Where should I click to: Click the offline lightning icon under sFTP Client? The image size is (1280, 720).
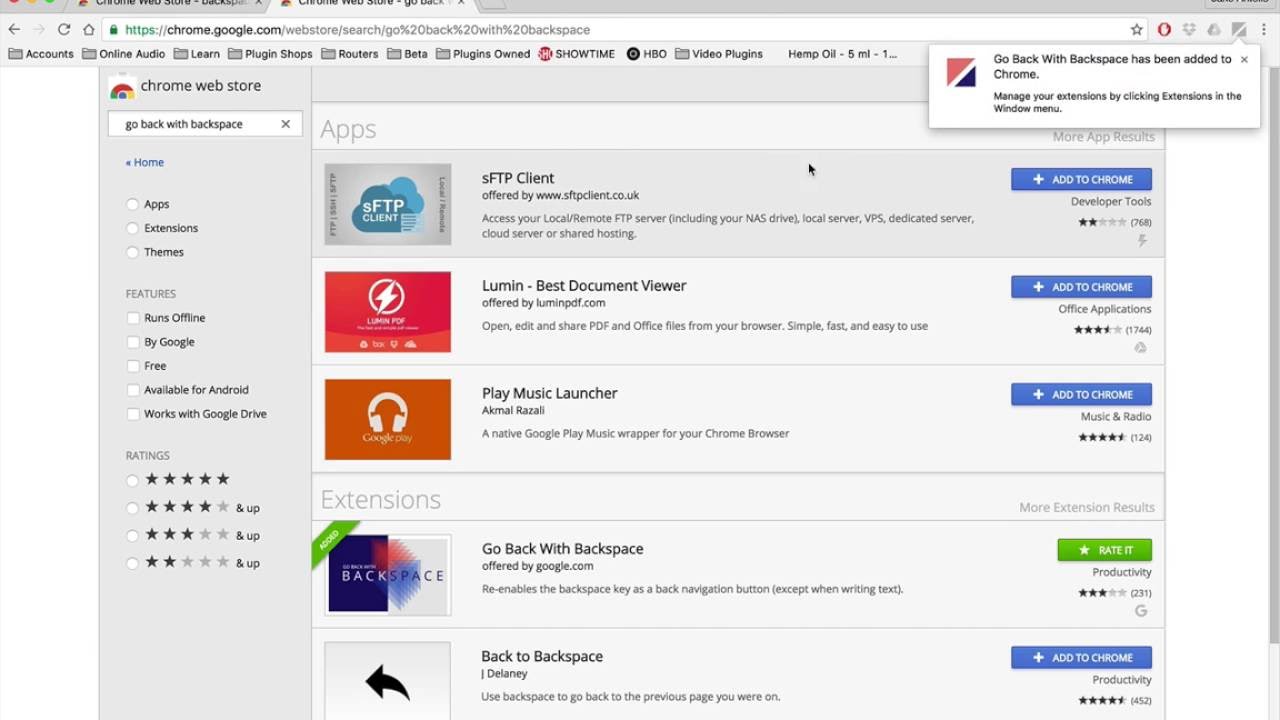(x=1142, y=241)
